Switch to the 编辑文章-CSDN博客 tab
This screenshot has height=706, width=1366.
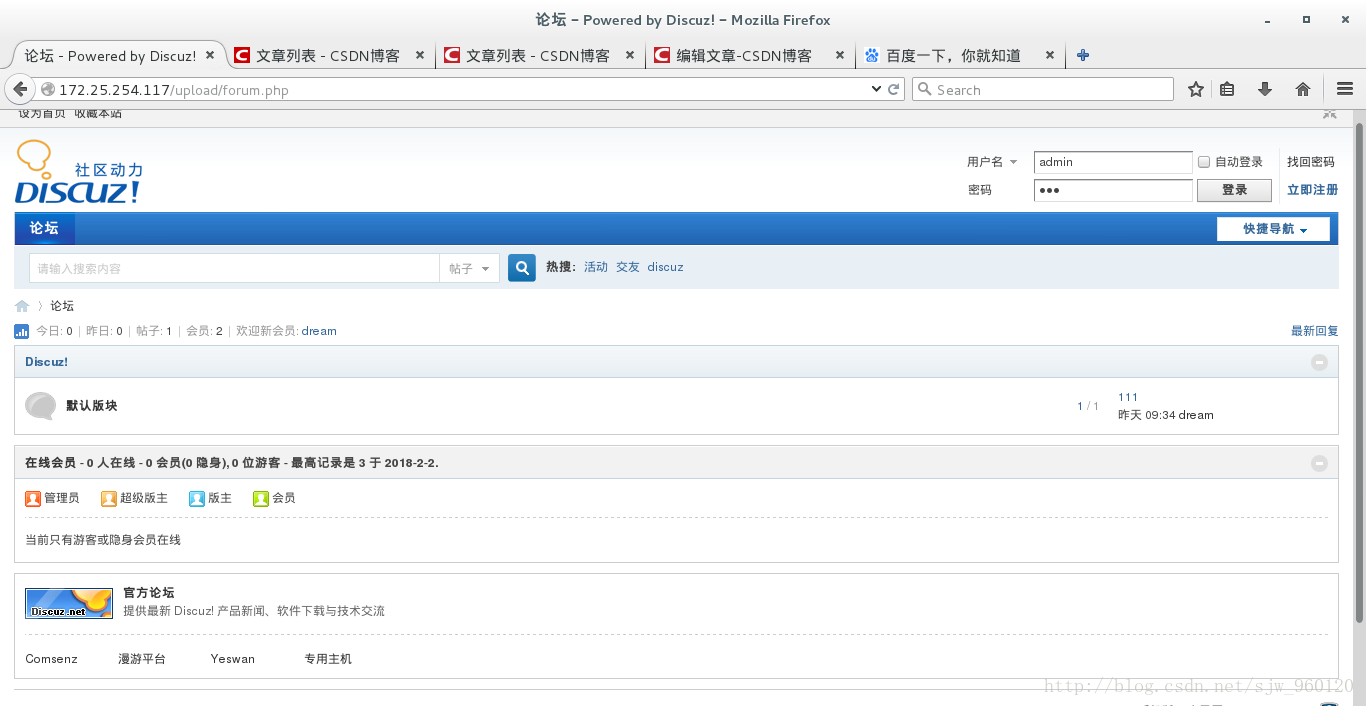pos(749,56)
